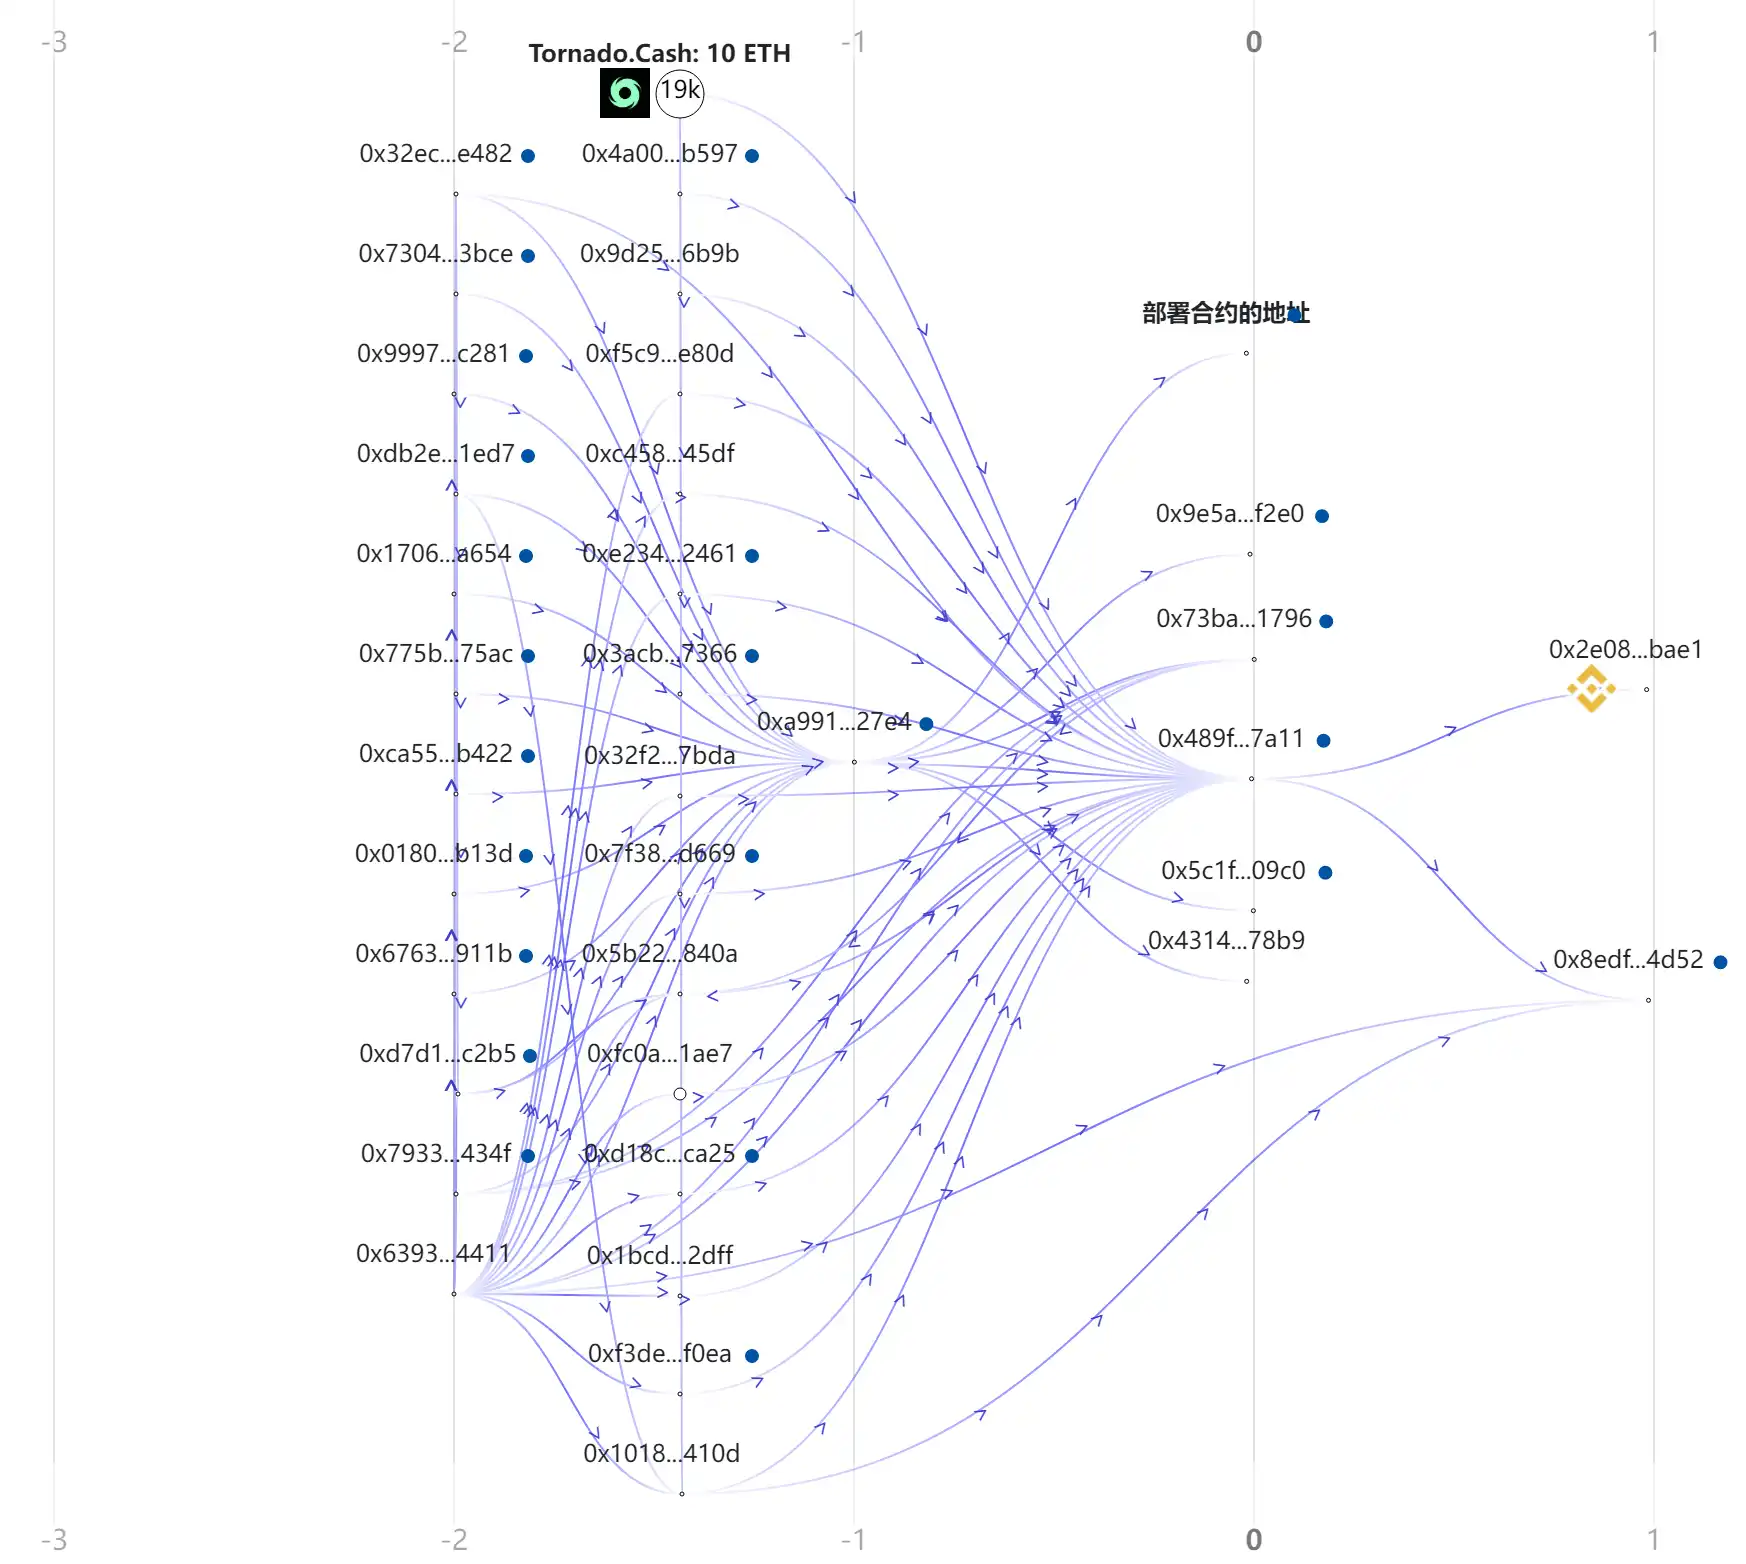This screenshot has width=1746, height=1564.
Task: Click the Tornado.Cash: 10 ETH title
Action: (659, 53)
